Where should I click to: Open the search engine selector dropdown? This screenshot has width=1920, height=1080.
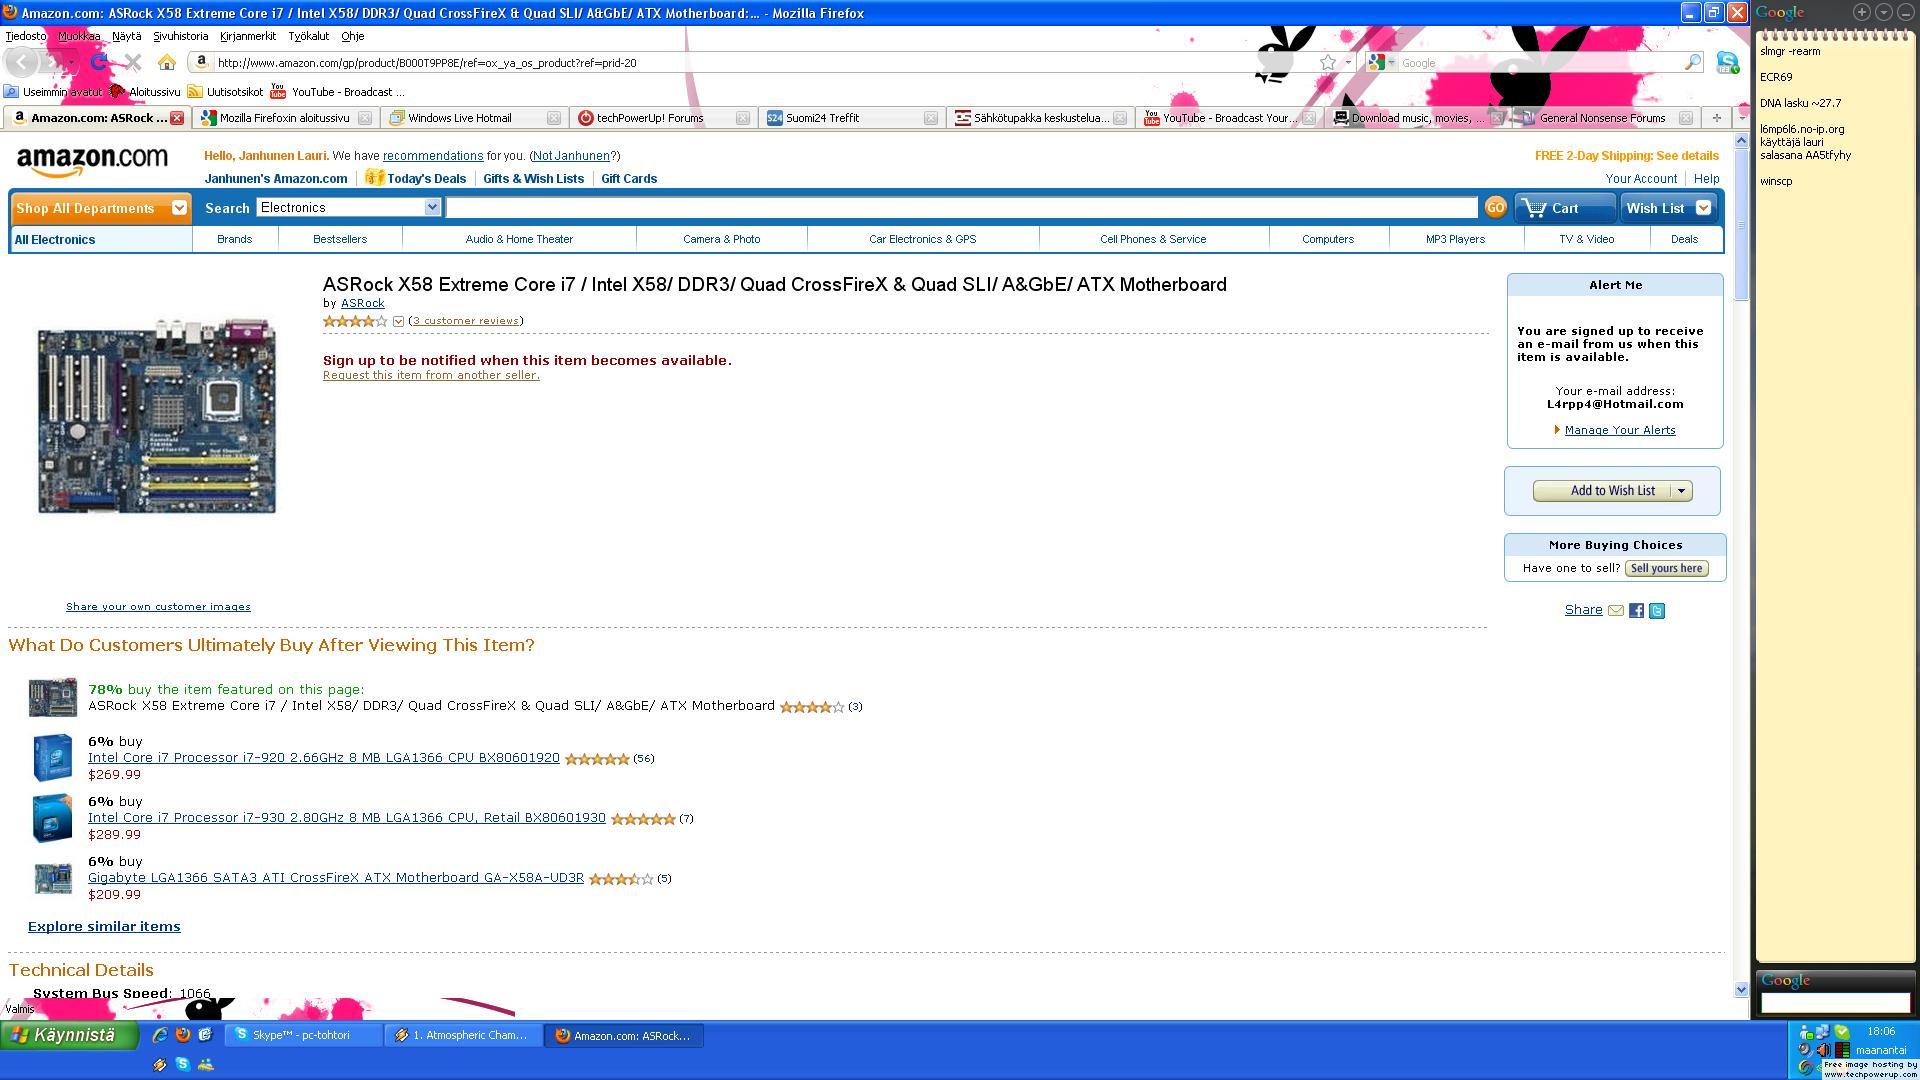[1381, 62]
